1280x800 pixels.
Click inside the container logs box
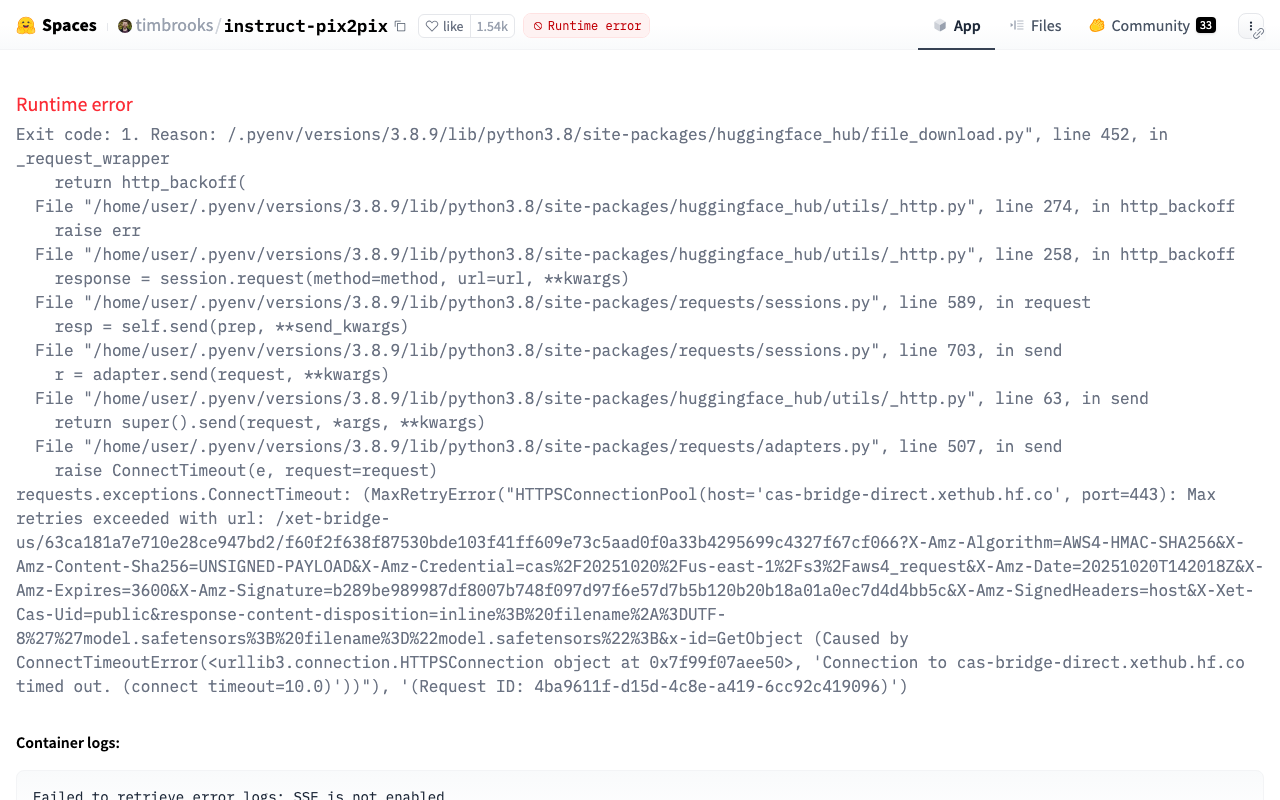640,788
